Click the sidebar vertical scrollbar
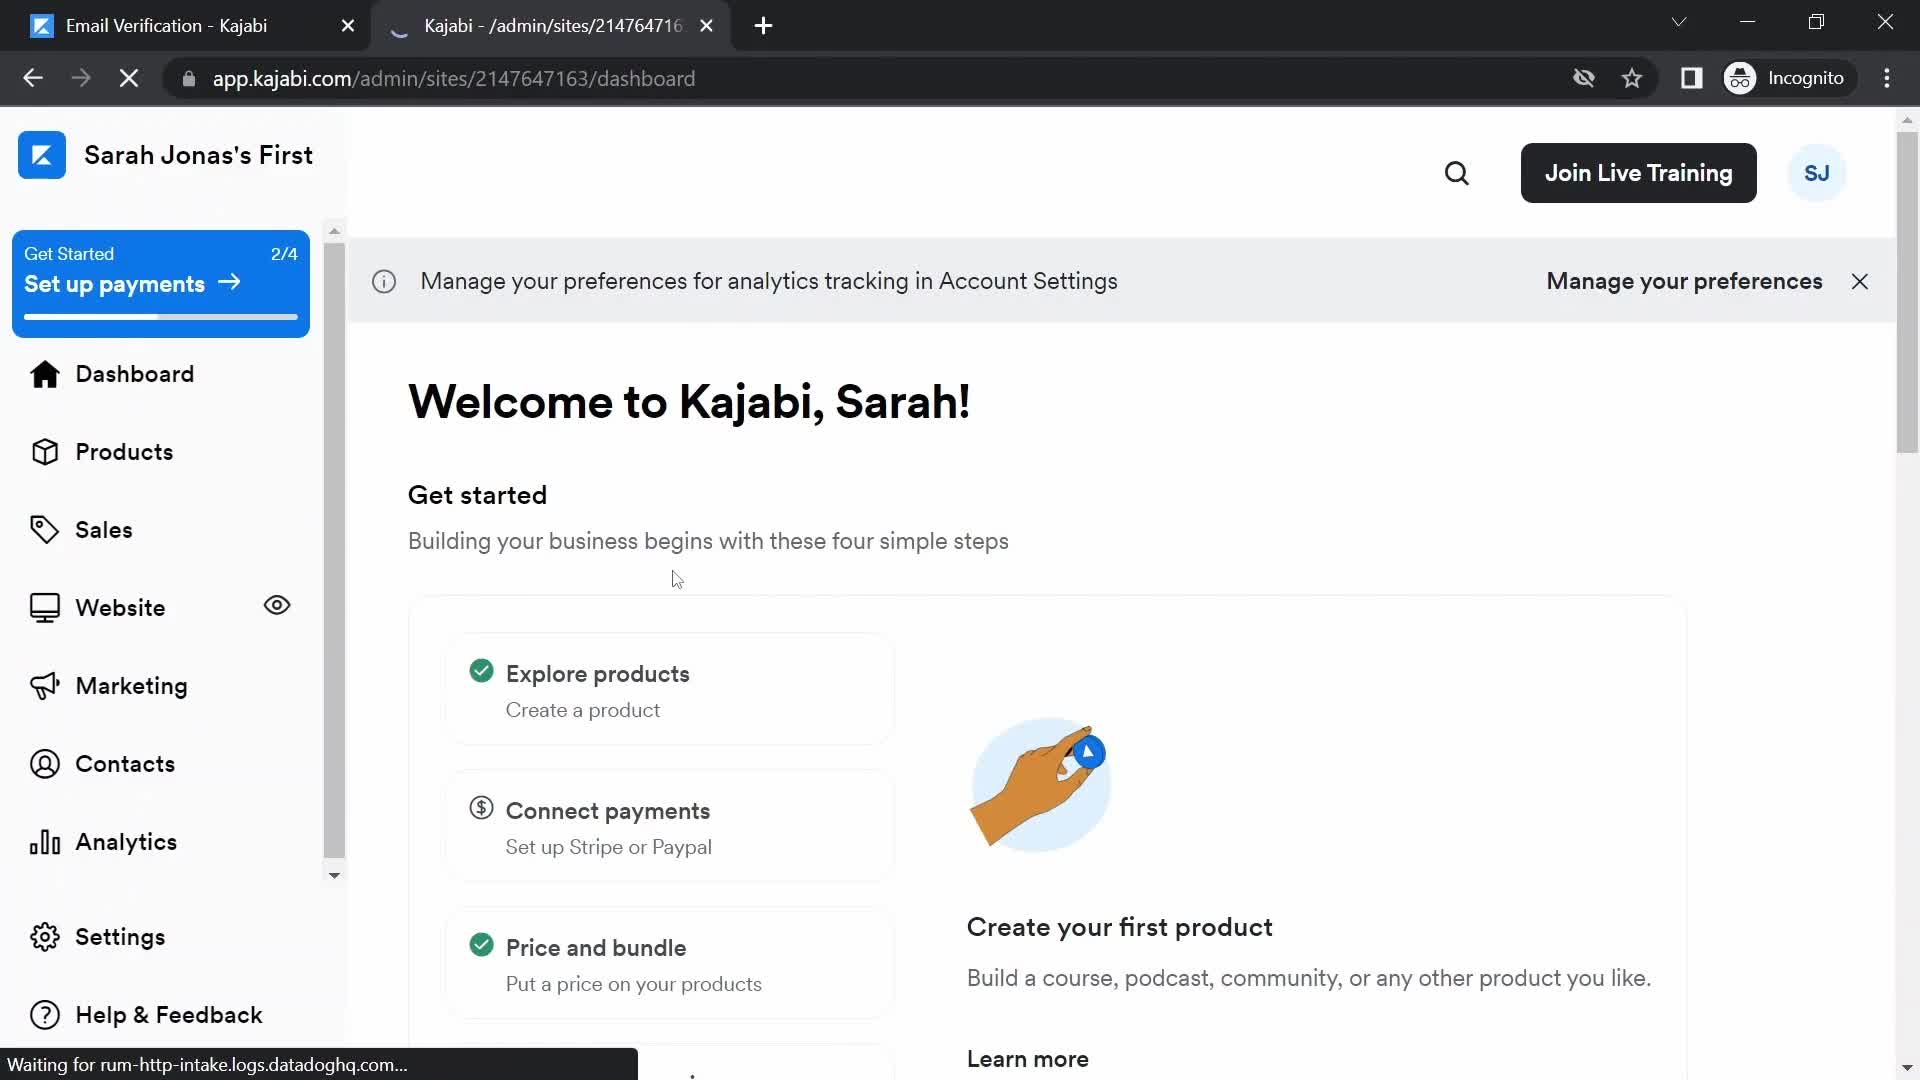The width and height of the screenshot is (1920, 1080). coord(334,550)
